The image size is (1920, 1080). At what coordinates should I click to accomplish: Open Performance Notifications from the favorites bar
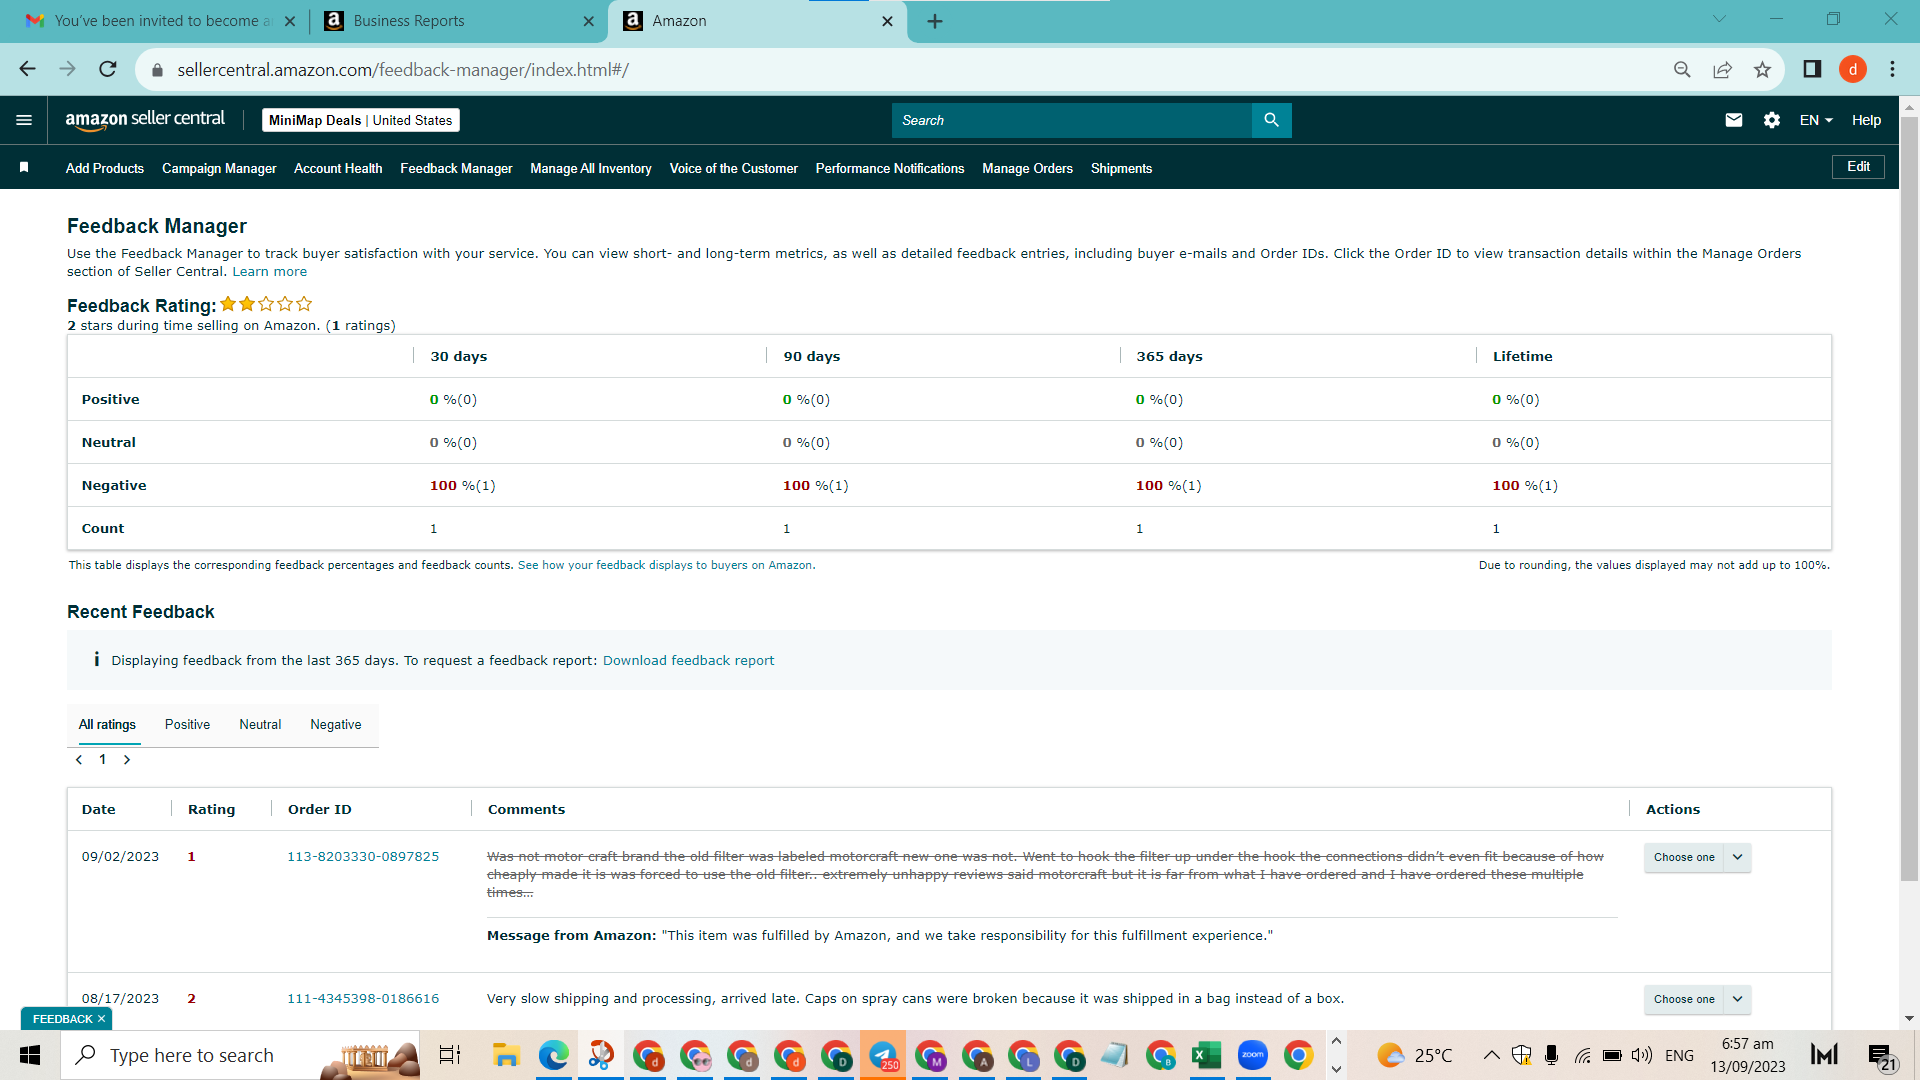890,169
